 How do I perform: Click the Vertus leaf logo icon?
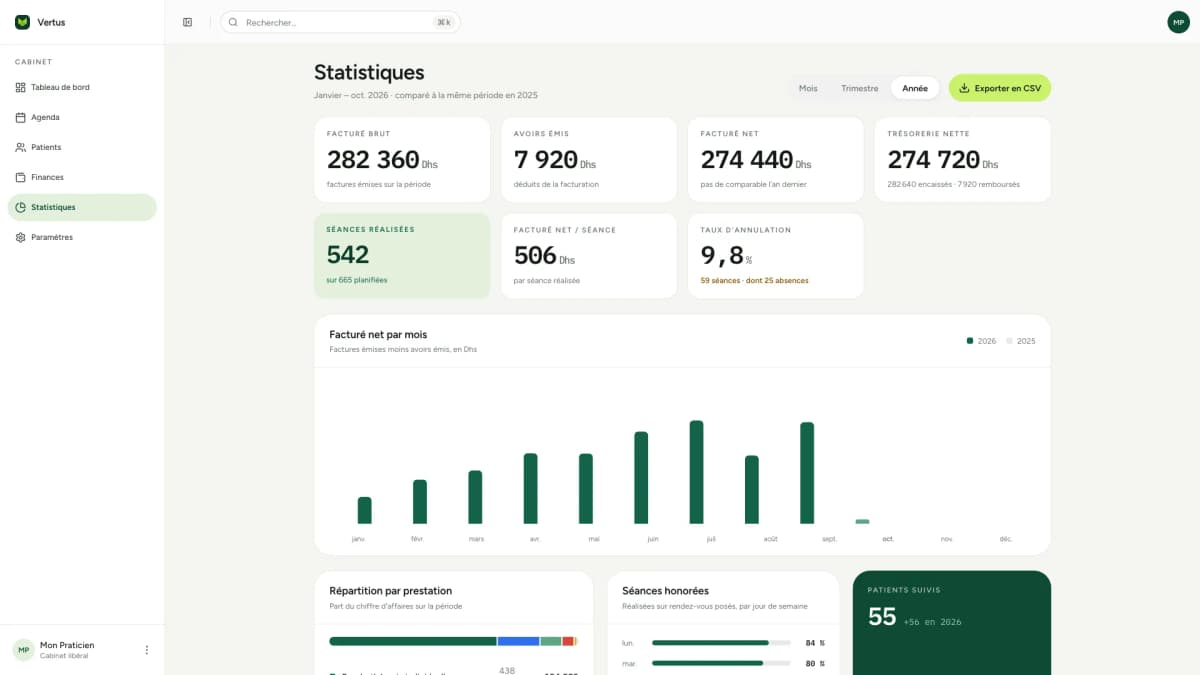22,22
